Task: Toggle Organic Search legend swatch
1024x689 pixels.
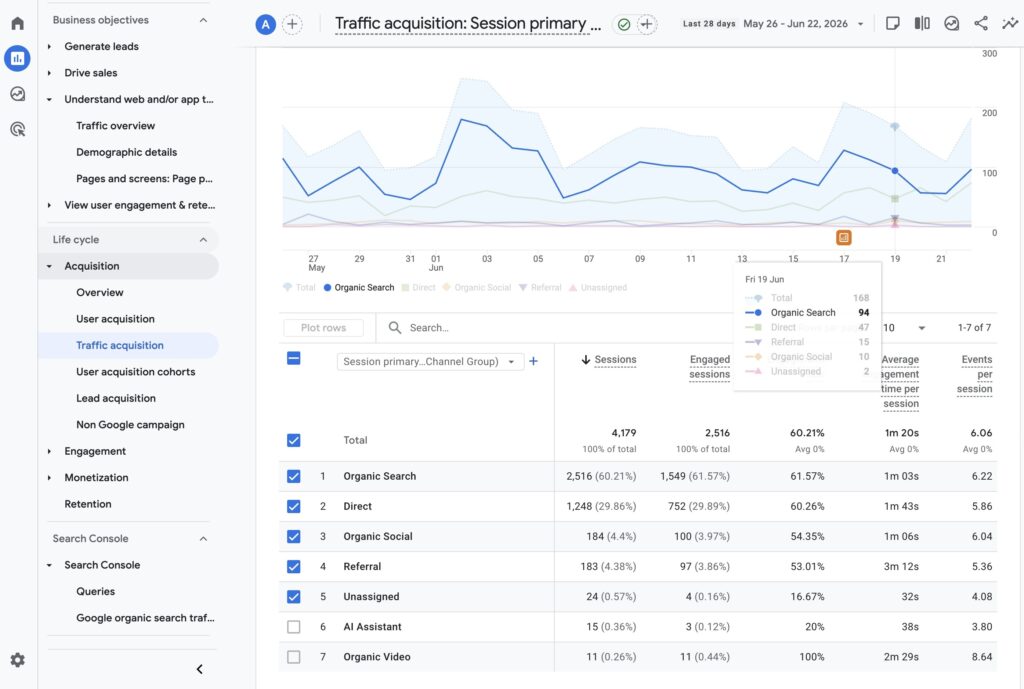Action: pyautogui.click(x=327, y=287)
